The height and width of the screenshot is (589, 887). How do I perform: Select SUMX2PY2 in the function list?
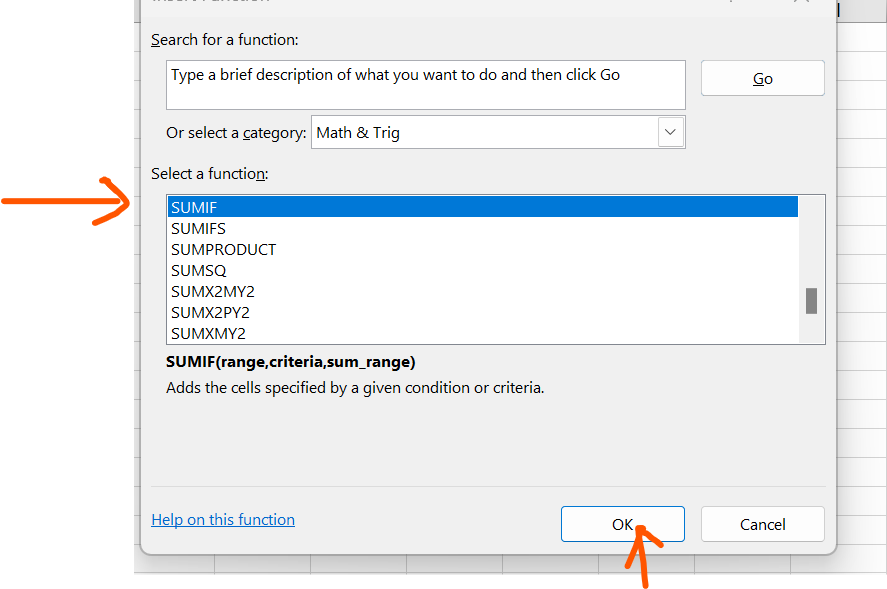483,312
